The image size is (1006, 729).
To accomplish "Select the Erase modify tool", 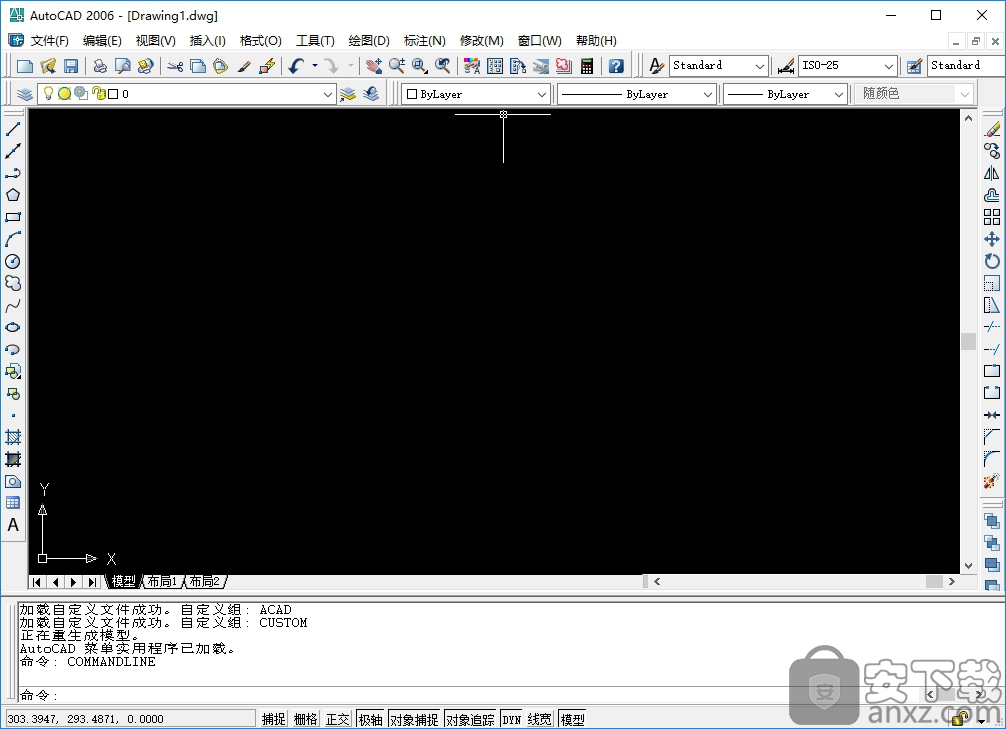I will (992, 129).
